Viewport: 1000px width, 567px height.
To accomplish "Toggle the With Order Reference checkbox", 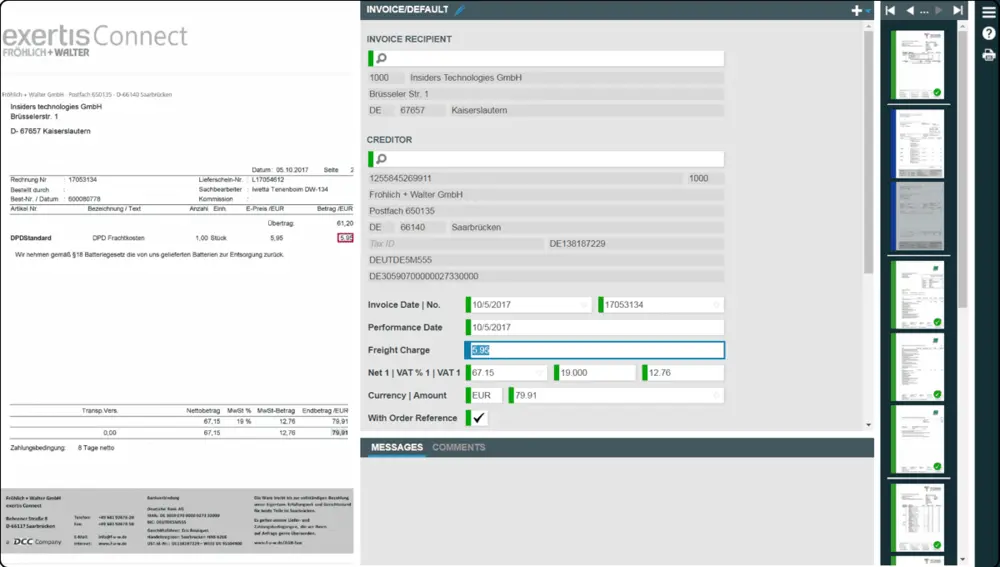I will point(478,418).
